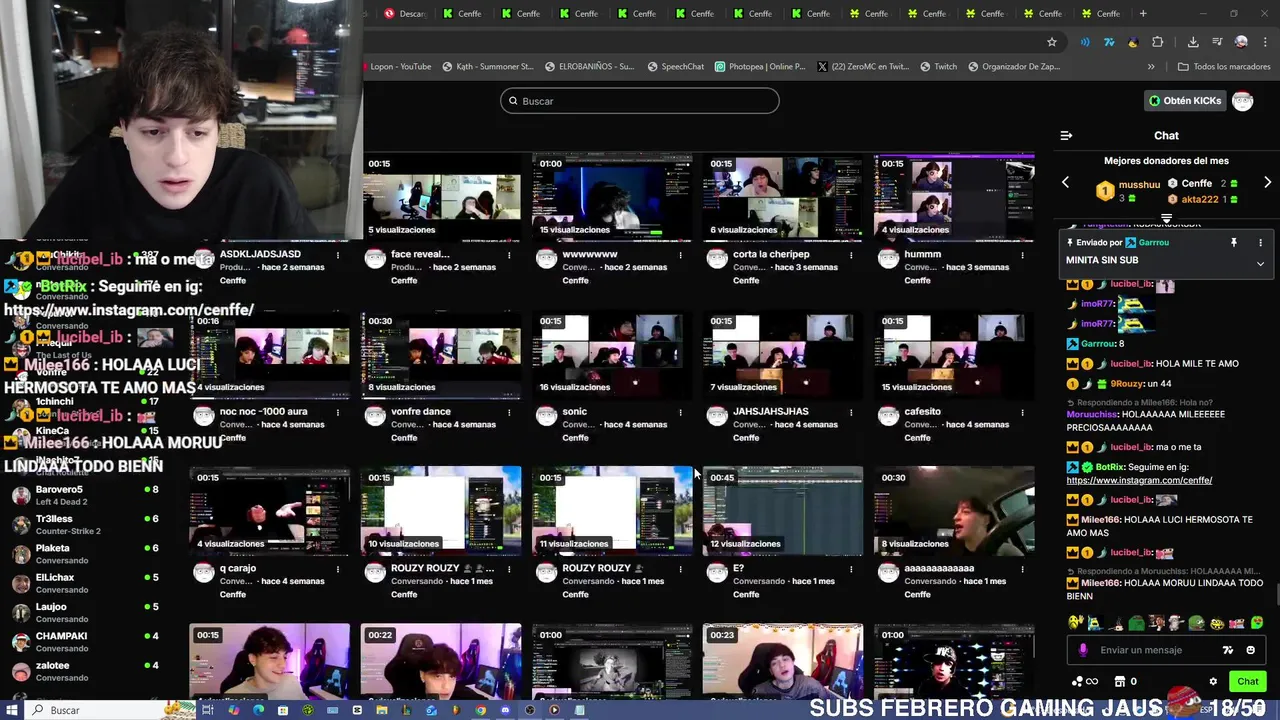The height and width of the screenshot is (720, 1280).
Task: Open pinned message three-dot options
Action: 1260,243
